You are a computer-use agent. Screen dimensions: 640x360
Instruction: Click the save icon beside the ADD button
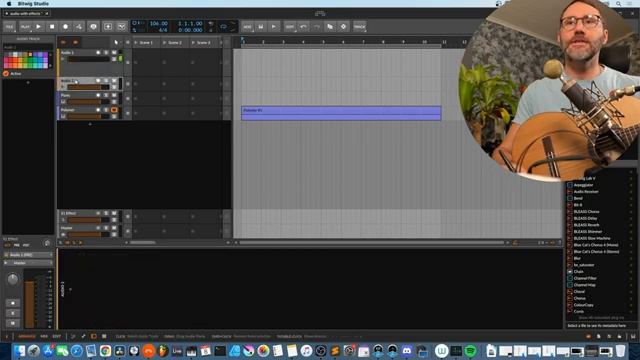(260, 27)
